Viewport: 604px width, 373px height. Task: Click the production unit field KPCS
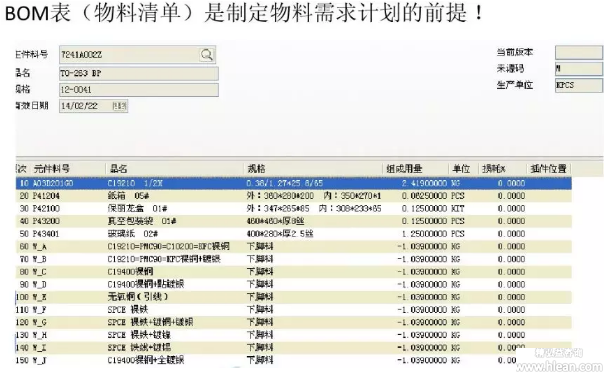point(579,85)
